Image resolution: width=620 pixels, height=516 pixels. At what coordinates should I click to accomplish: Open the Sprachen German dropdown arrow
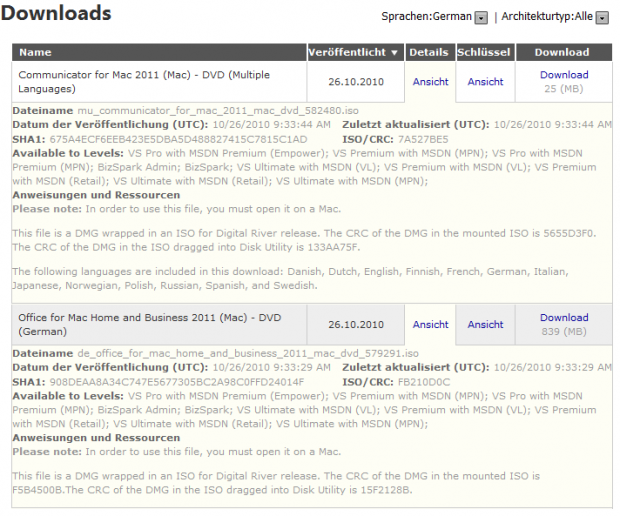[481, 18]
